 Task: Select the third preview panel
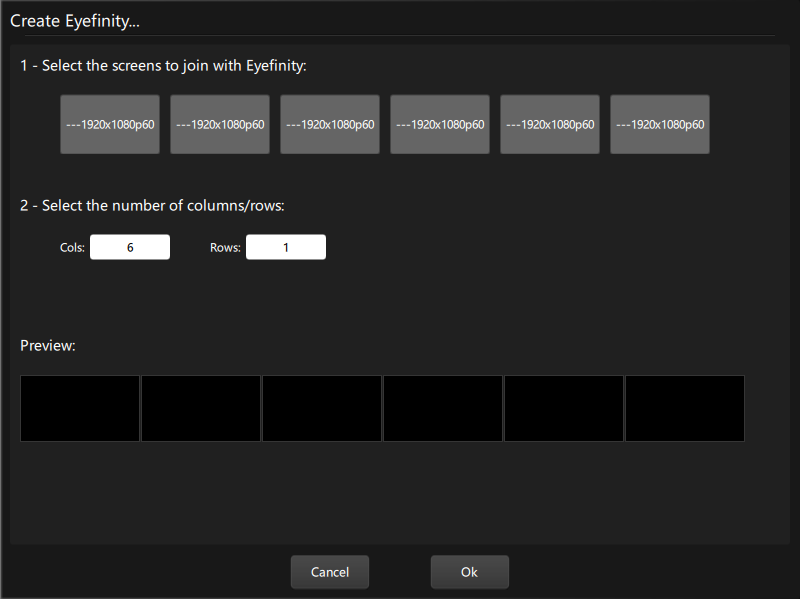coord(321,408)
